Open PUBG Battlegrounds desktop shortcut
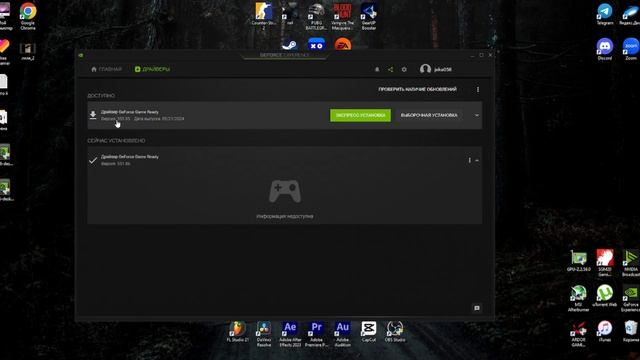This screenshot has height=360, width=640. coord(316,16)
